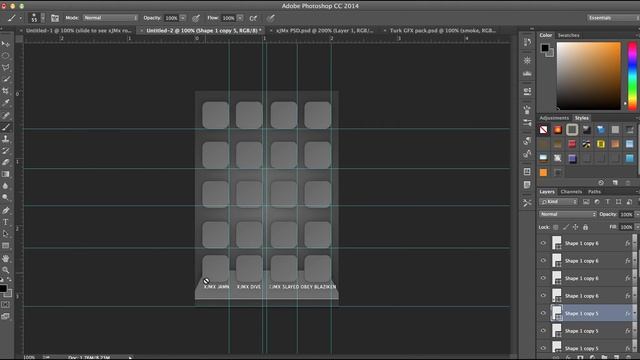This screenshot has width=640, height=360.
Task: Pick a color in the orange color field
Action: [x=589, y=76]
